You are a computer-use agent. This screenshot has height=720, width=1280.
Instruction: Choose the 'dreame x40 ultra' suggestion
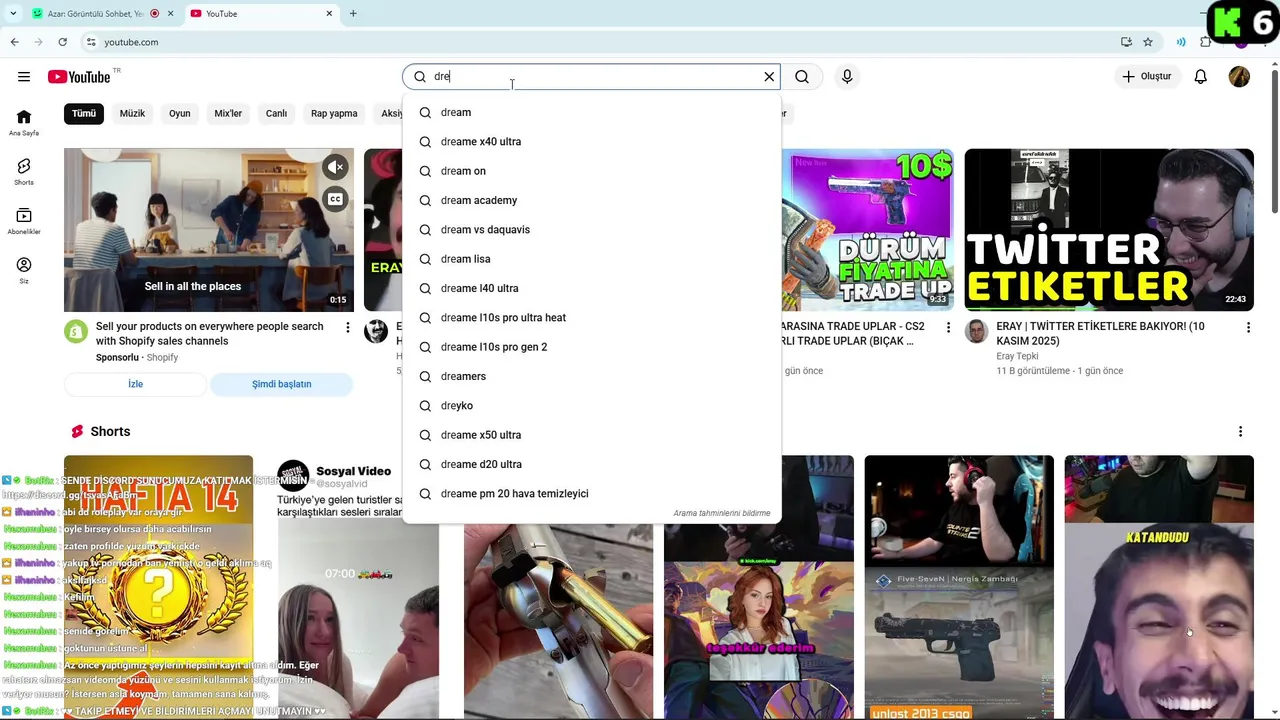591,142
